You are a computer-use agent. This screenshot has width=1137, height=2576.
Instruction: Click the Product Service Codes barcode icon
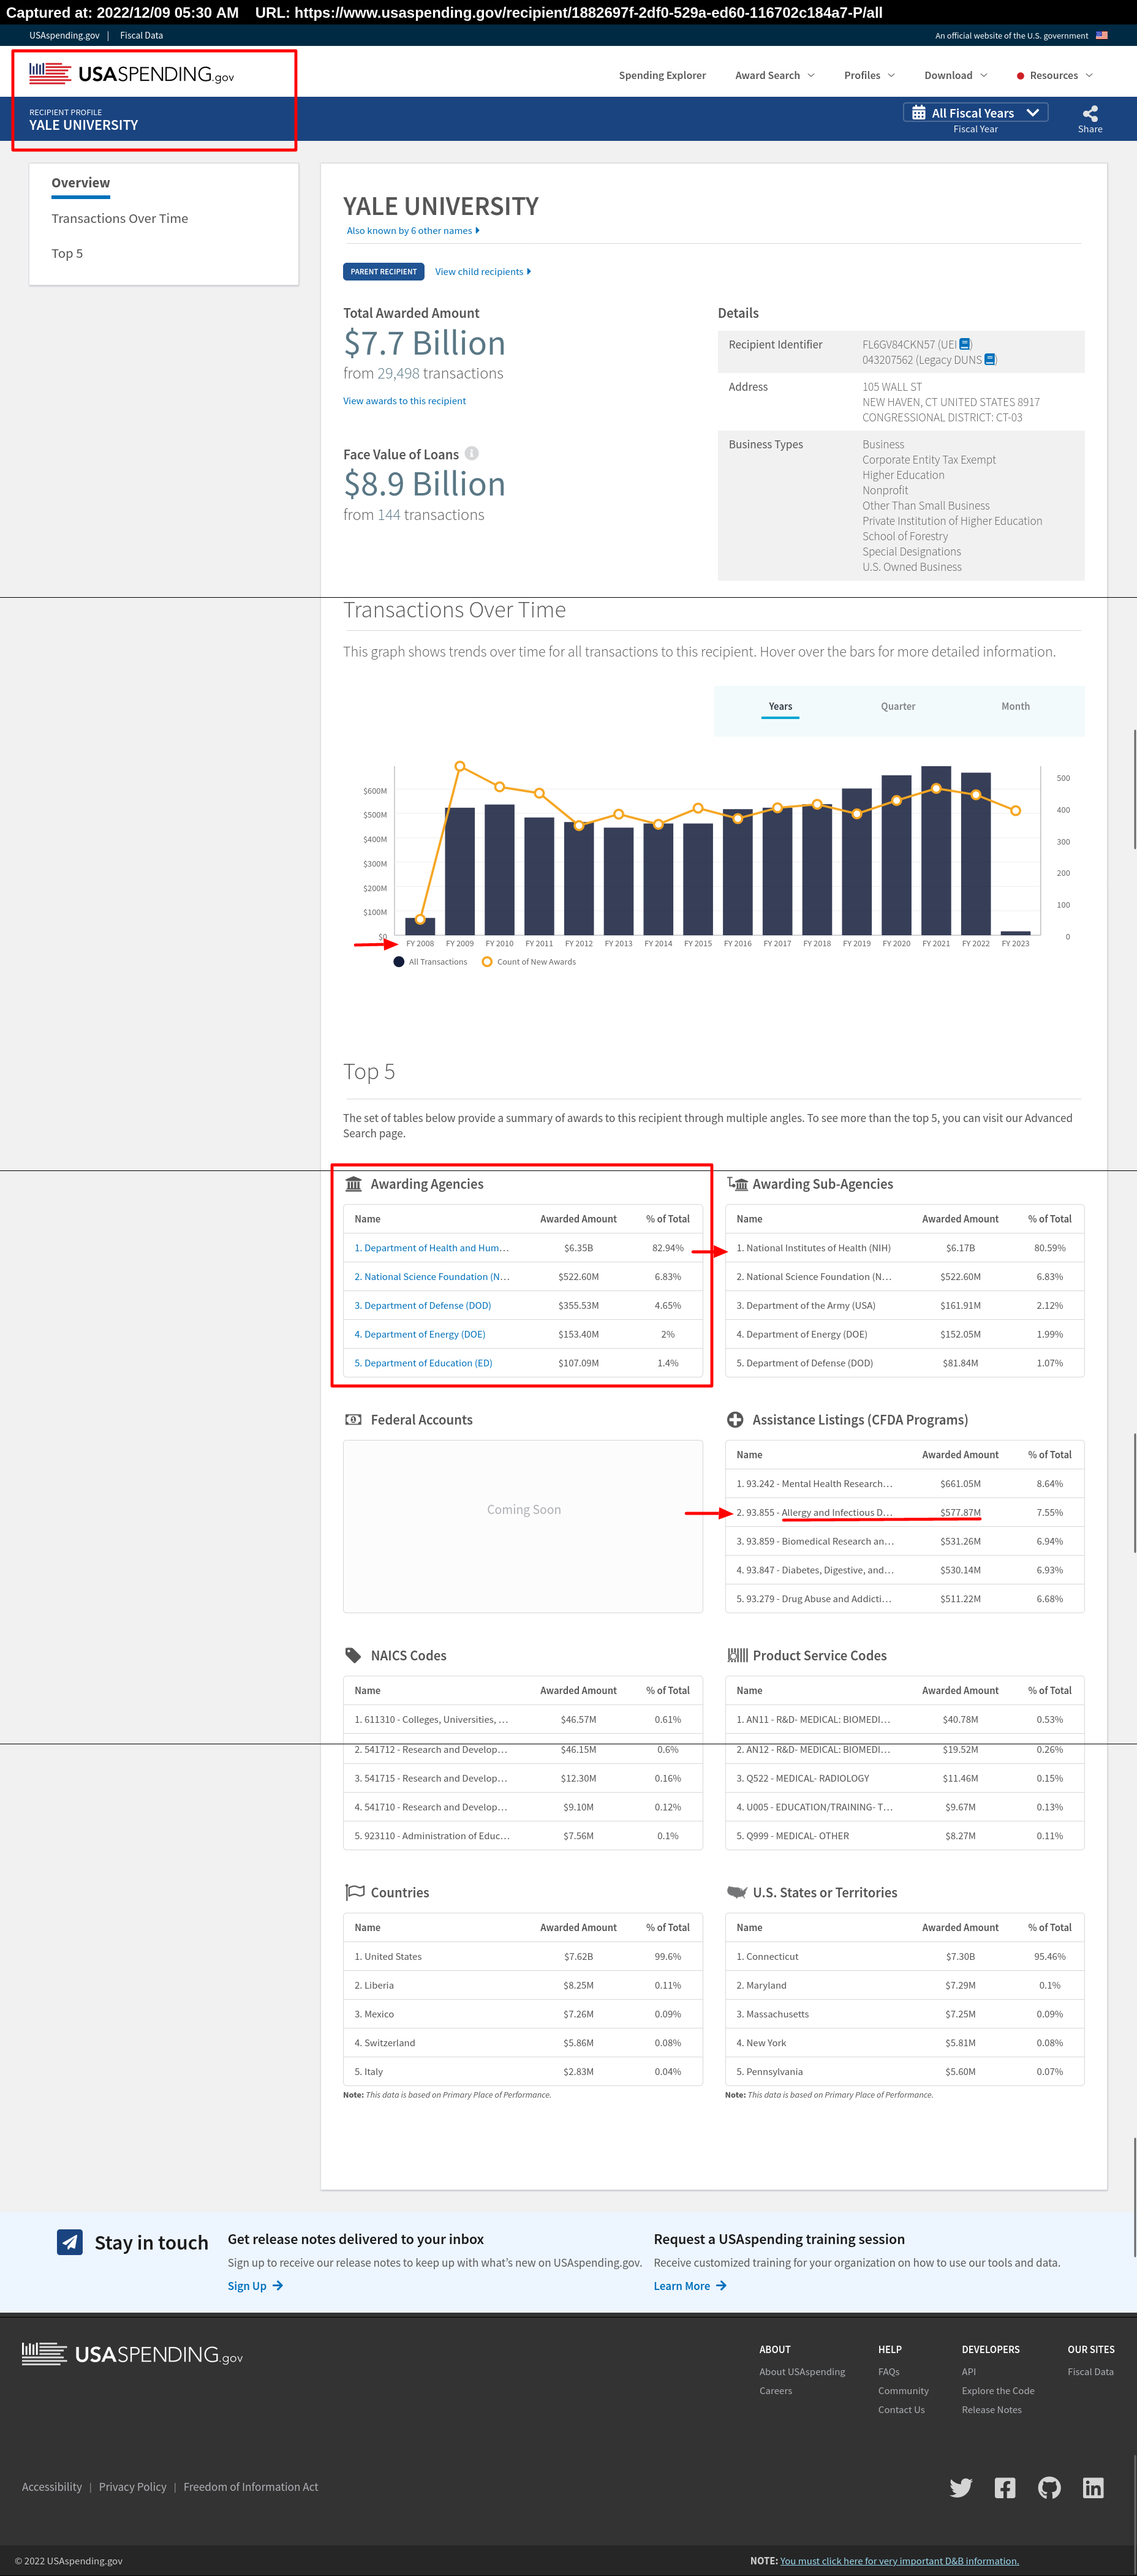(737, 1656)
